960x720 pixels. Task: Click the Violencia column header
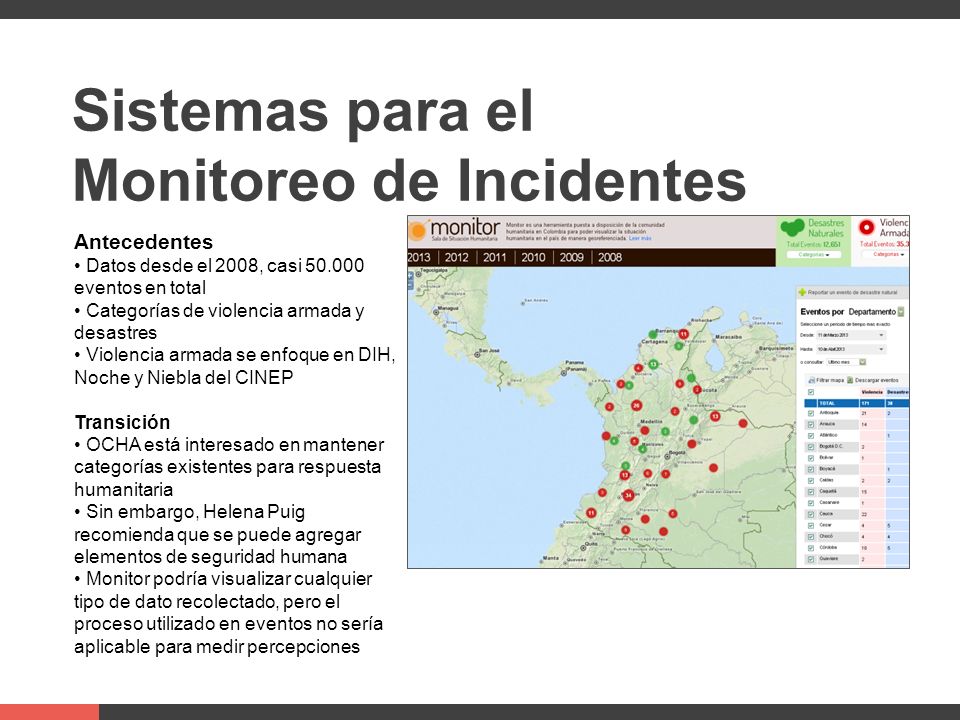click(x=872, y=392)
